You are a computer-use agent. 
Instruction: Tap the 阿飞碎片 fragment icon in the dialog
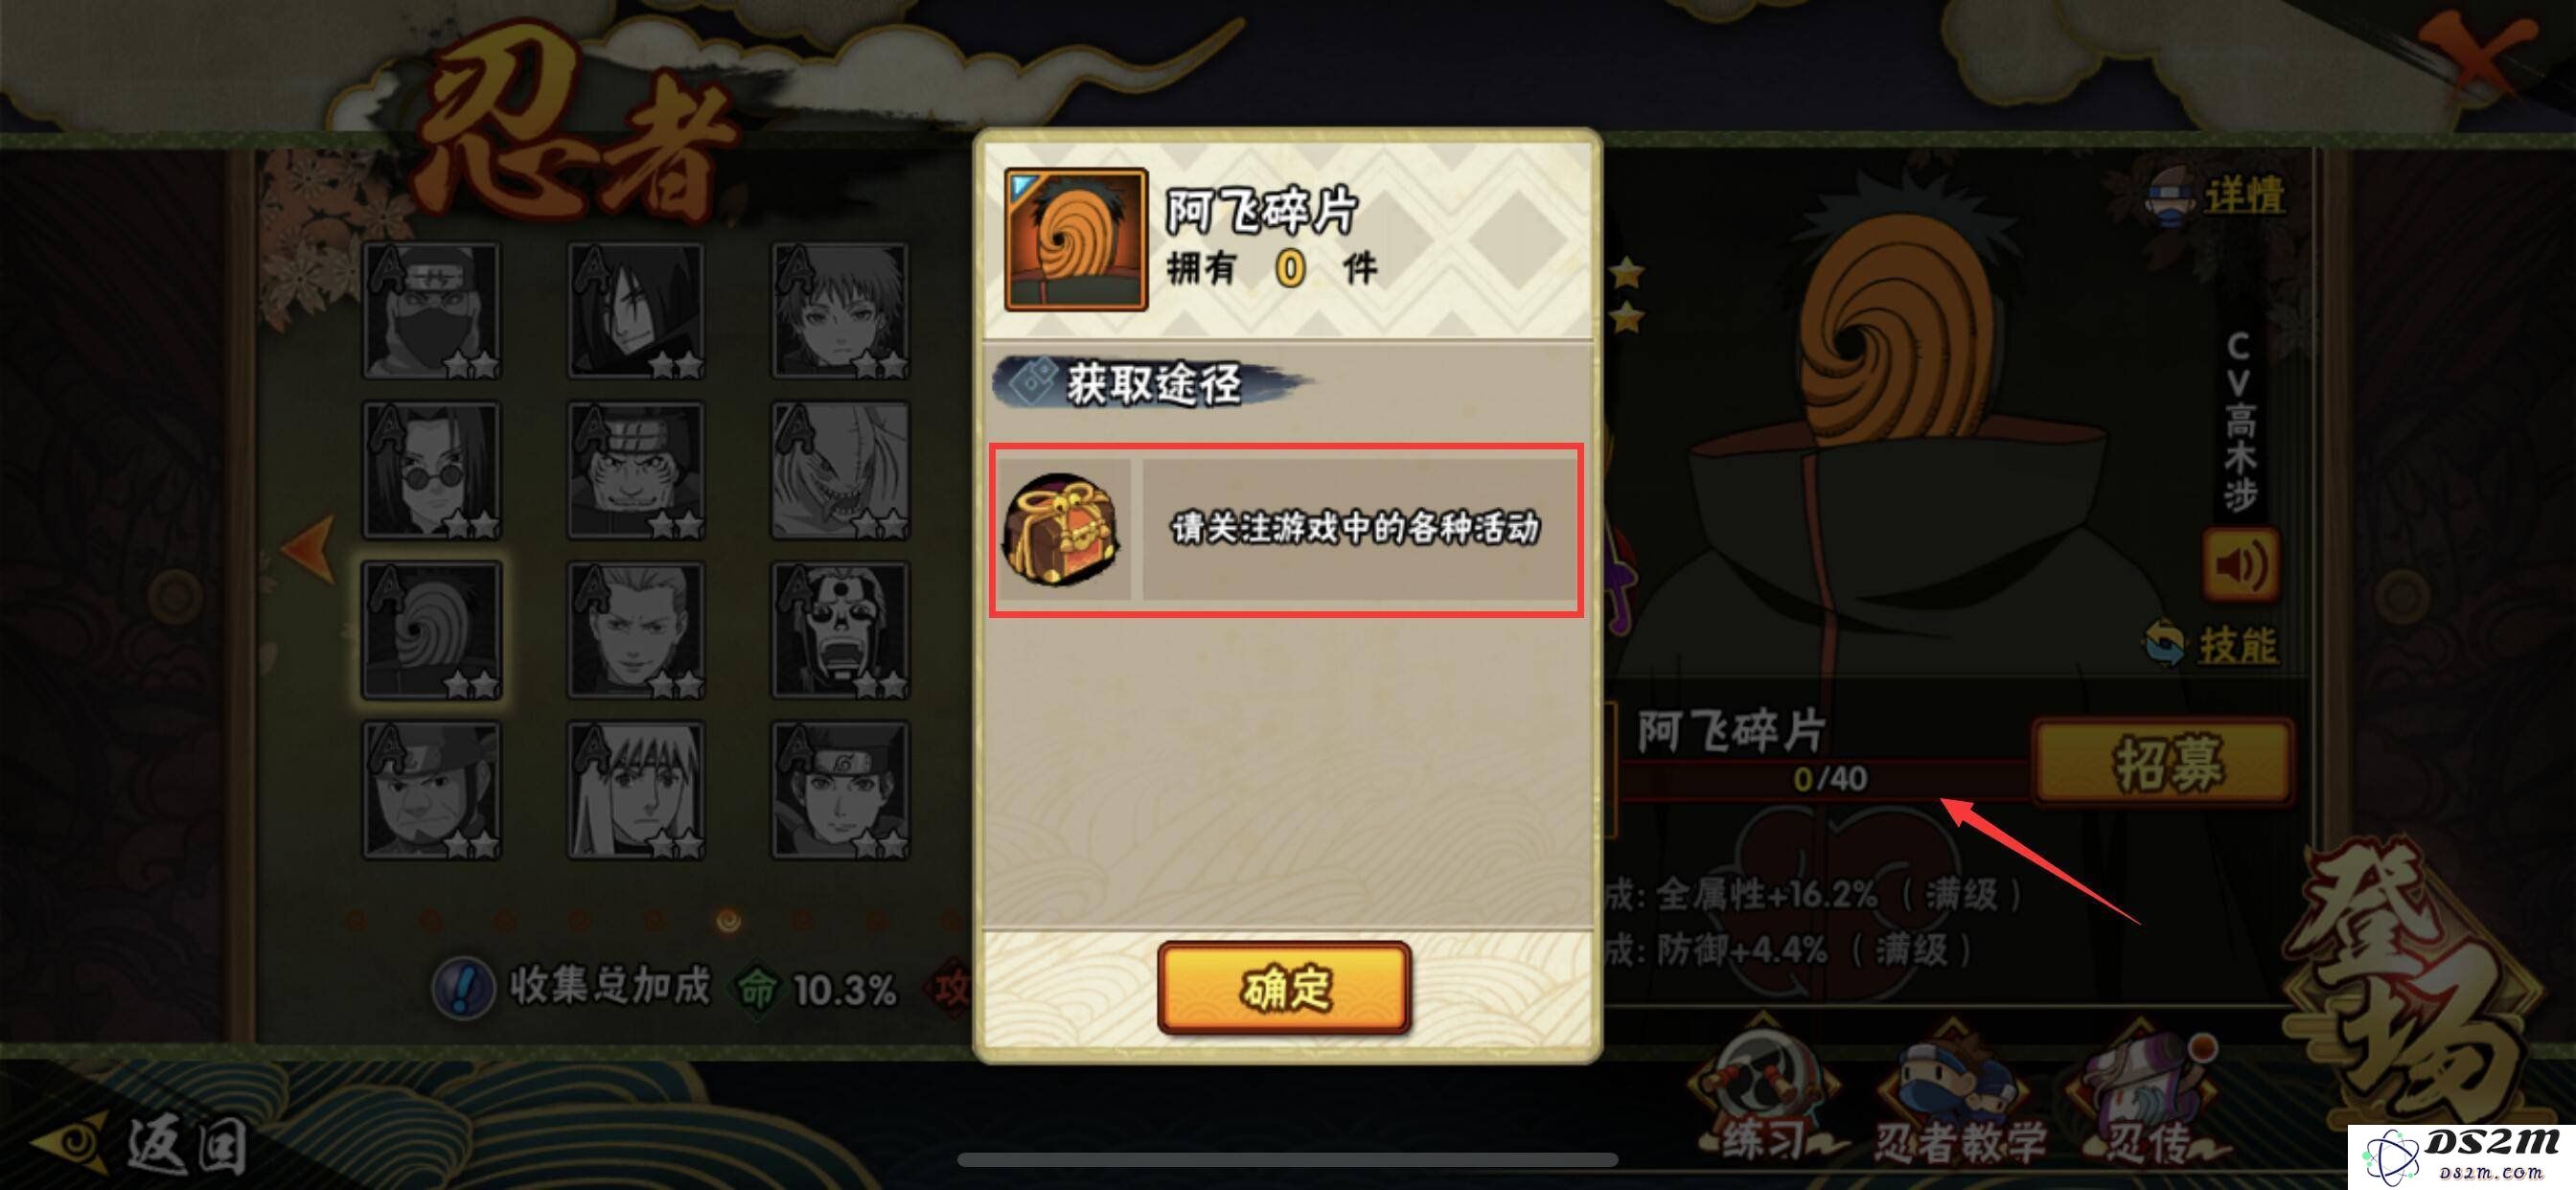click(1075, 240)
